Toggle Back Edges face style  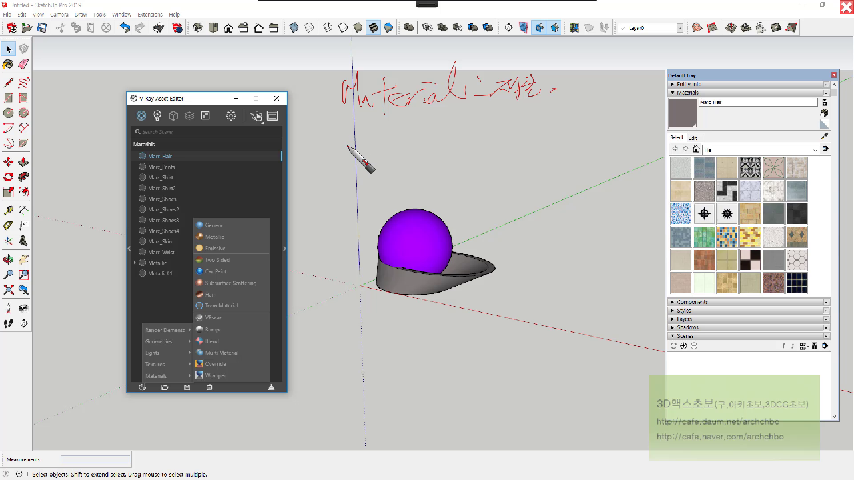point(309,27)
